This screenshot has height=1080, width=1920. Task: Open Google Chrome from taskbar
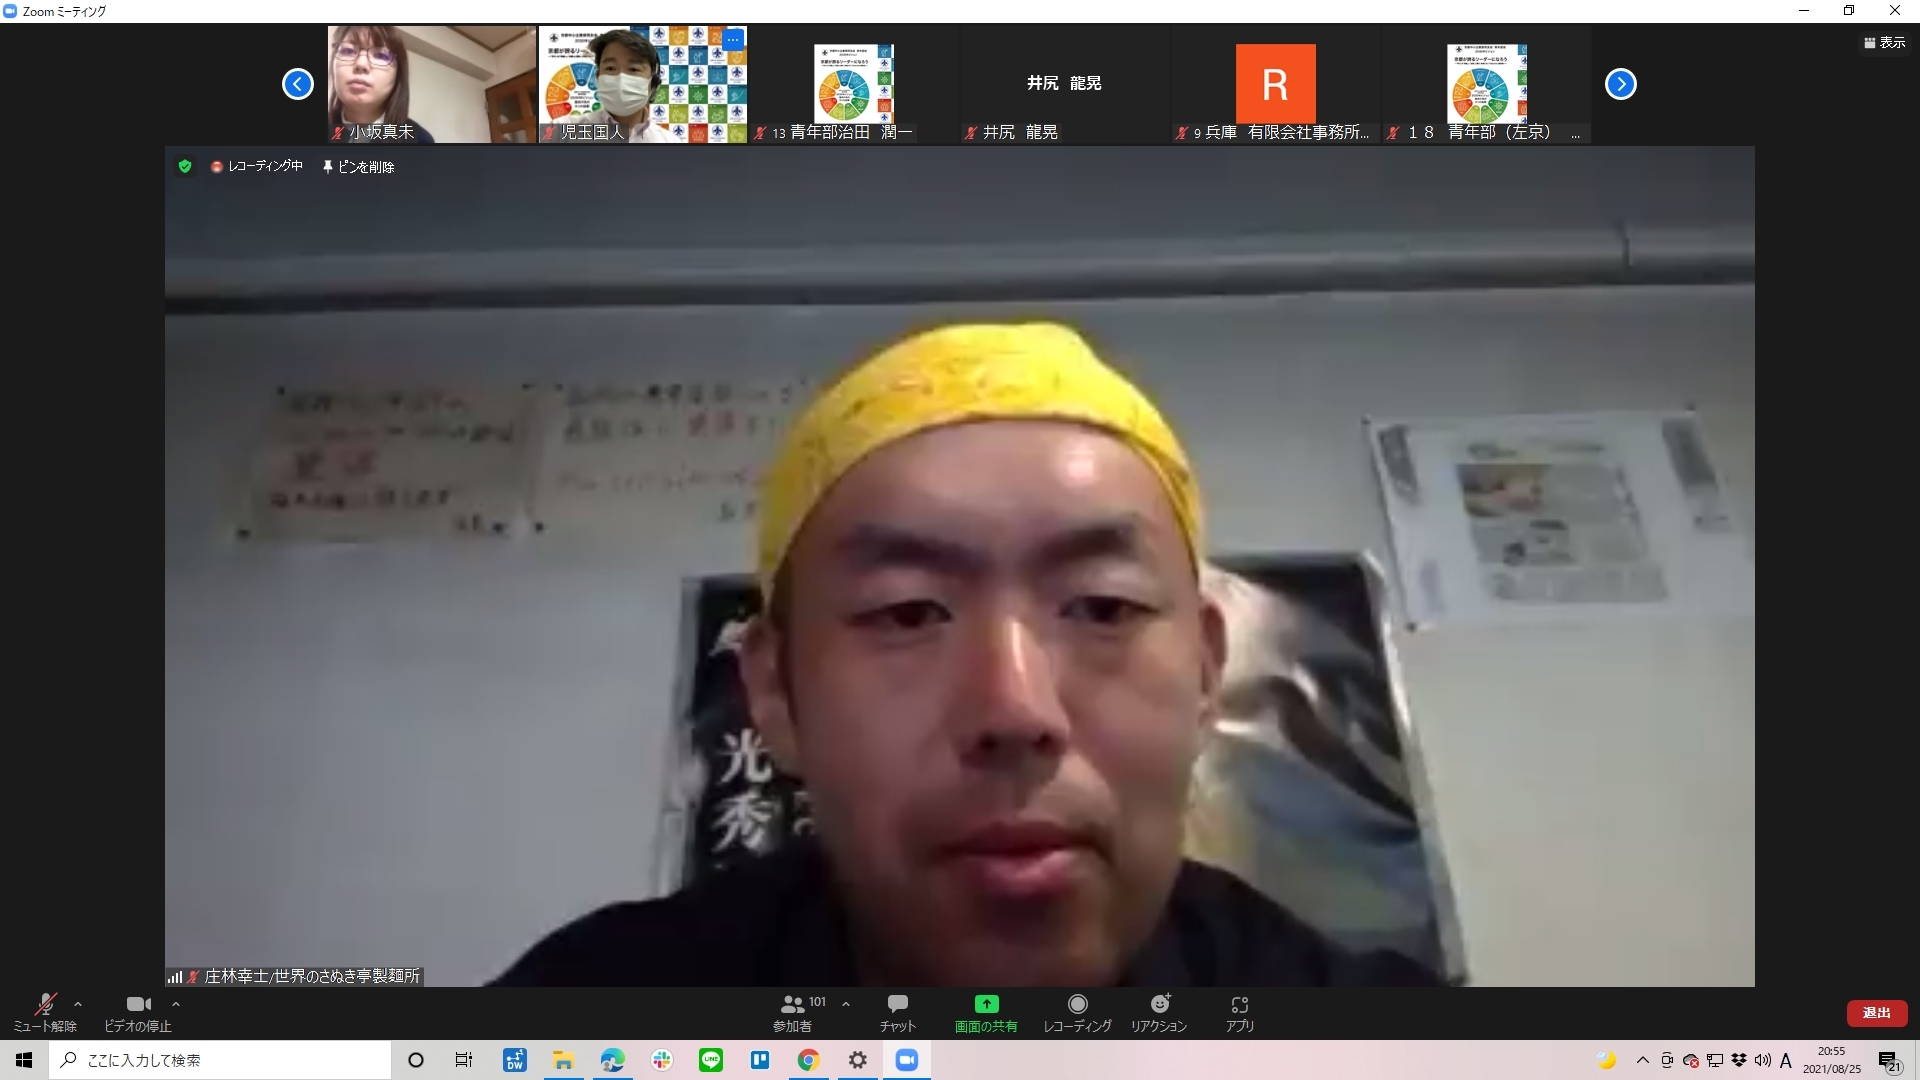click(809, 1060)
